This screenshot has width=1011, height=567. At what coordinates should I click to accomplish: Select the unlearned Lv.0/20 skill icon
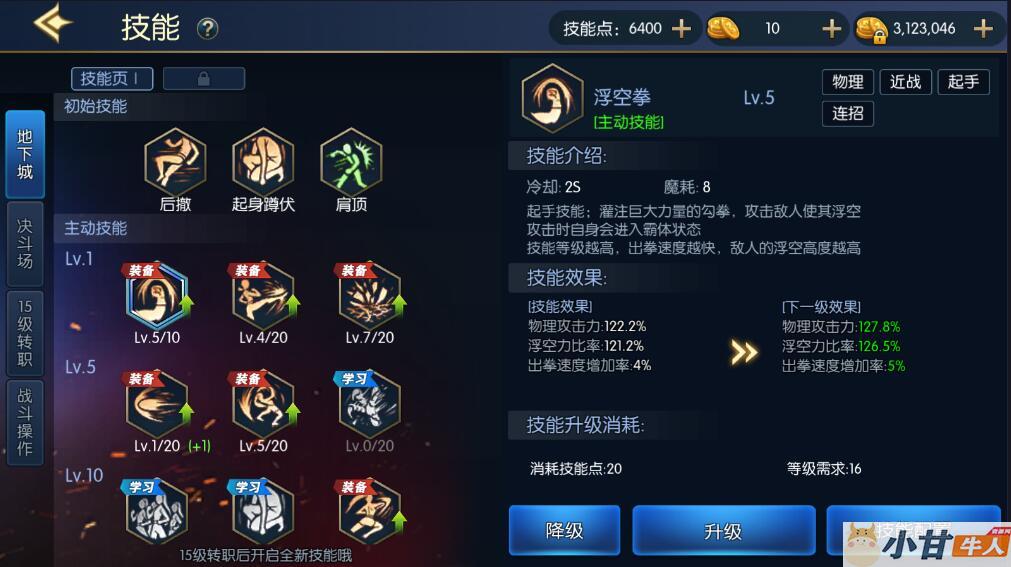(369, 405)
